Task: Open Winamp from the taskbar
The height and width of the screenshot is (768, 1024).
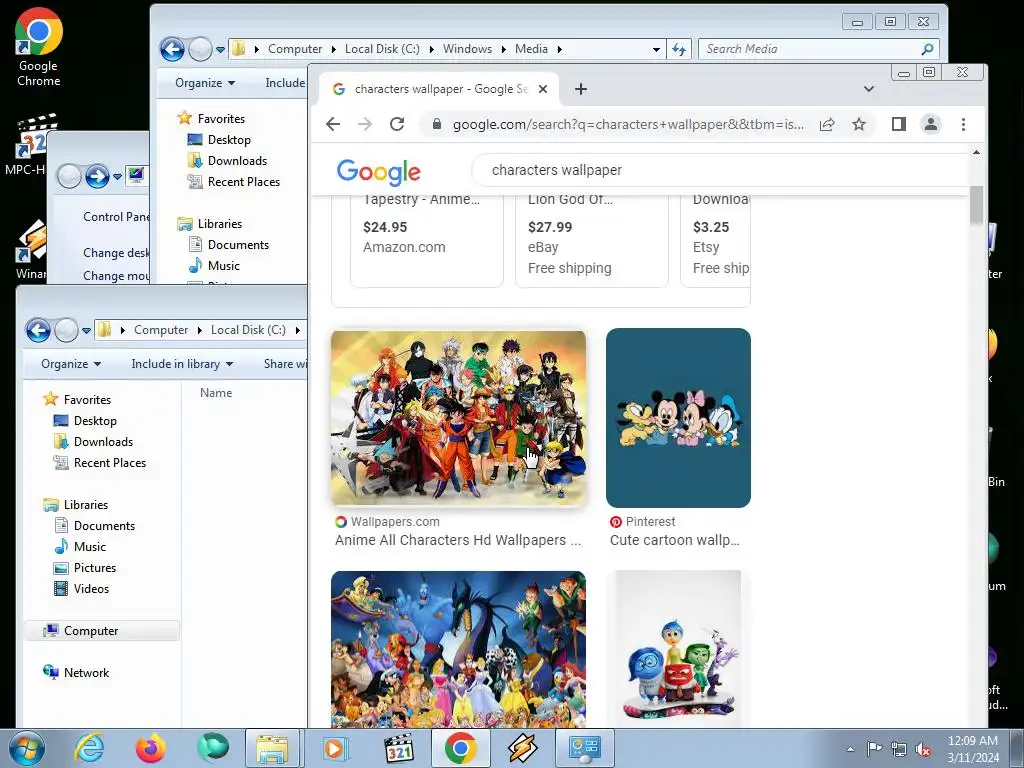Action: coord(522,748)
